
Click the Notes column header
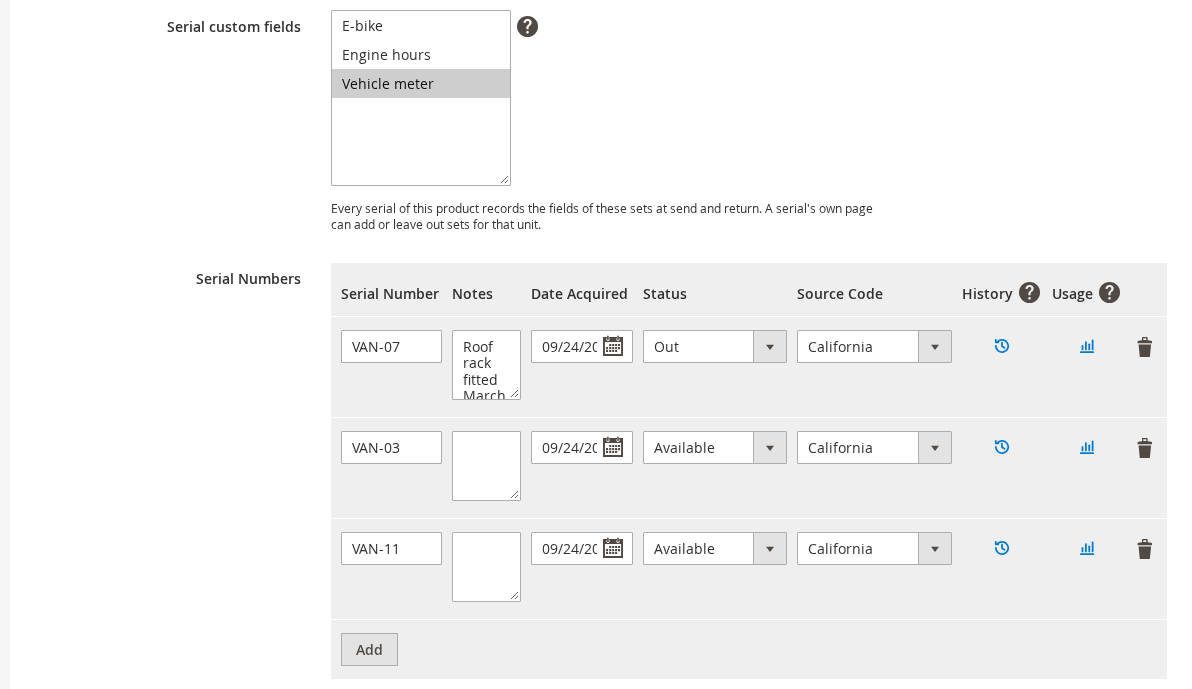473,294
